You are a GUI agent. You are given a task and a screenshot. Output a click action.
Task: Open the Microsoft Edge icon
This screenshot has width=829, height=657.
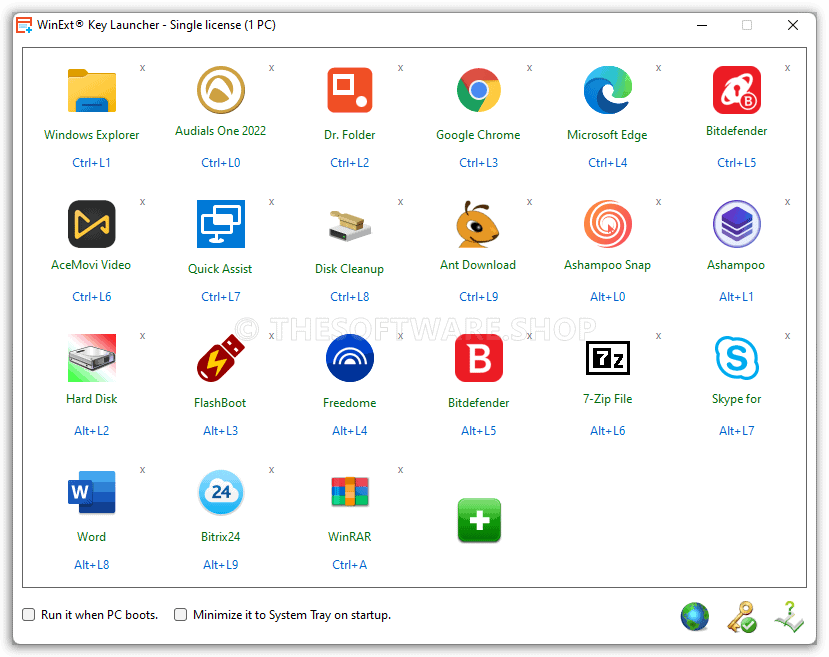[x=607, y=90]
